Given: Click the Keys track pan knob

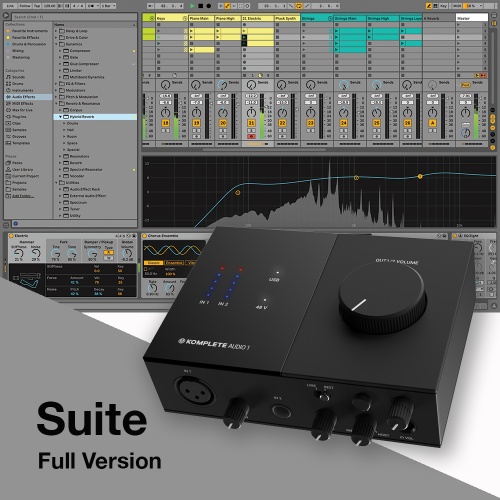Looking at the screenshot, I should (x=166, y=113).
